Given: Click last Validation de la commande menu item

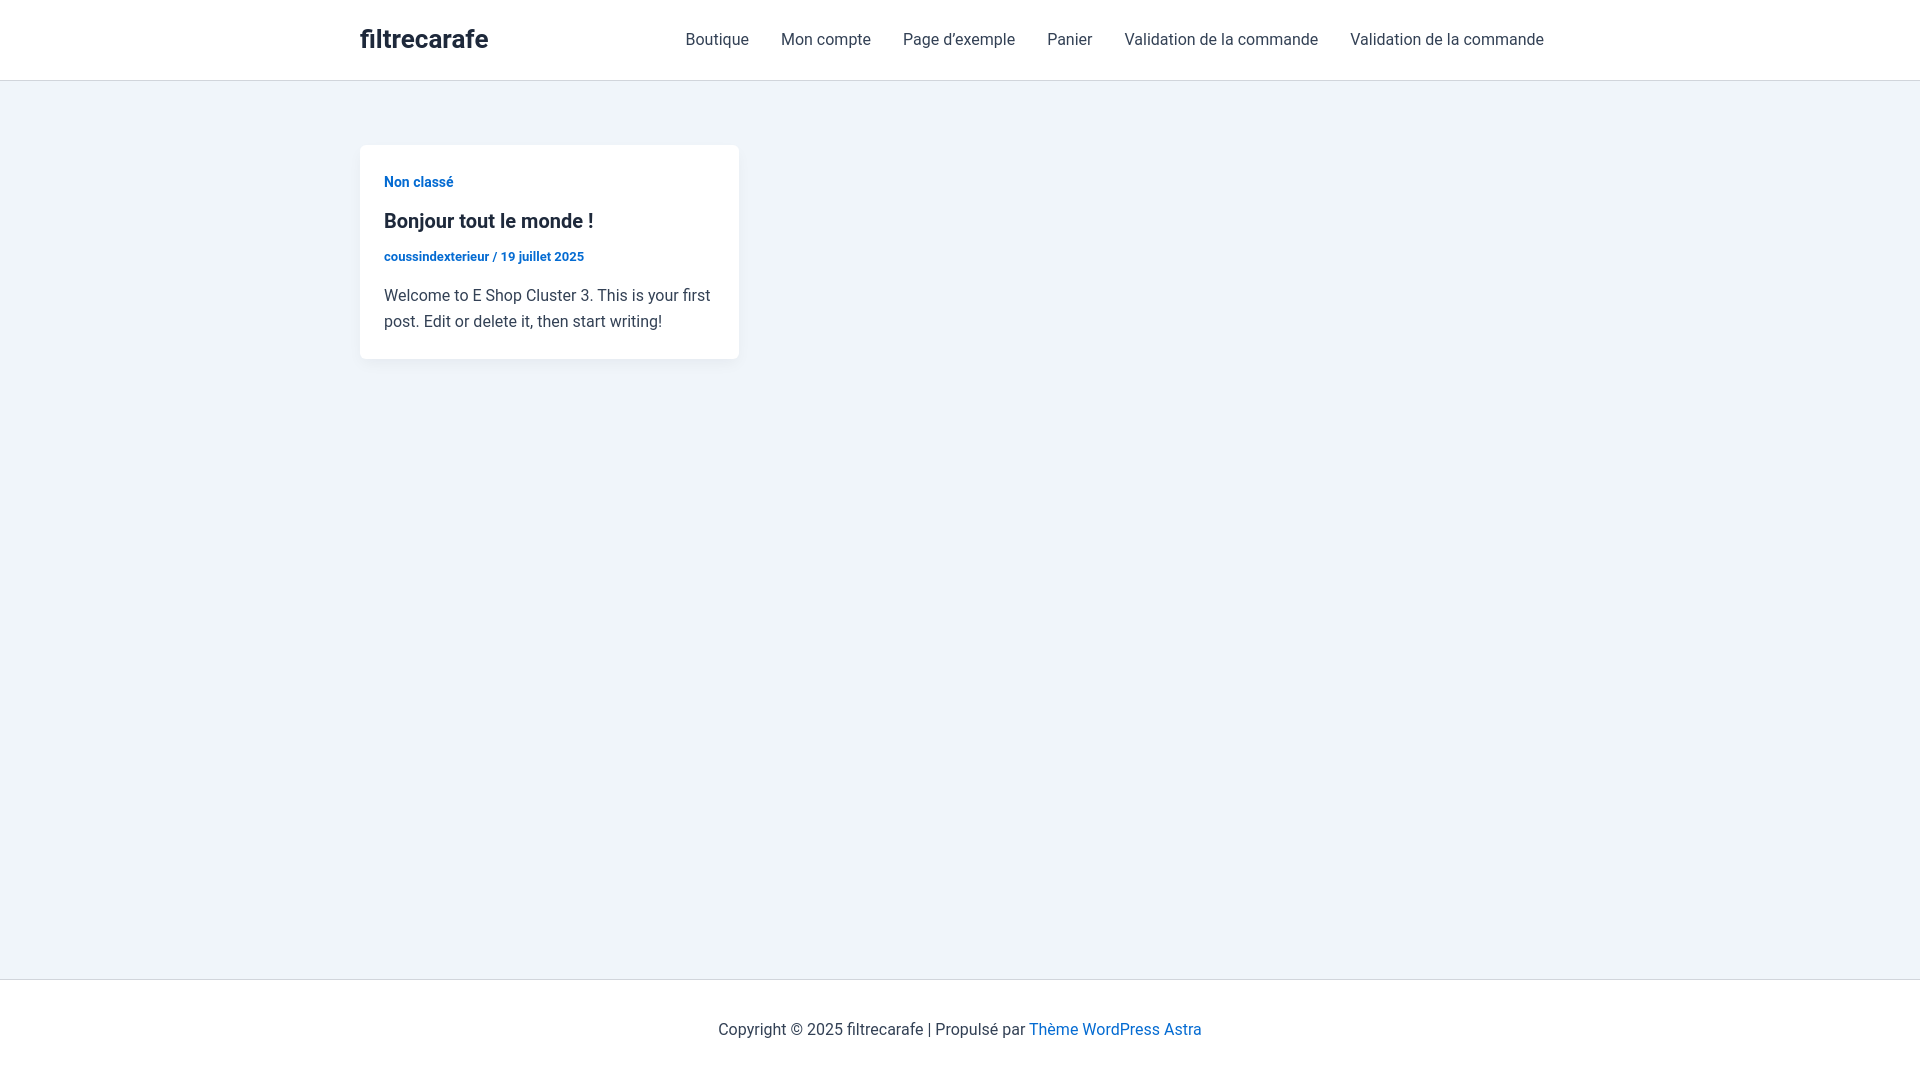Looking at the screenshot, I should point(1447,40).
